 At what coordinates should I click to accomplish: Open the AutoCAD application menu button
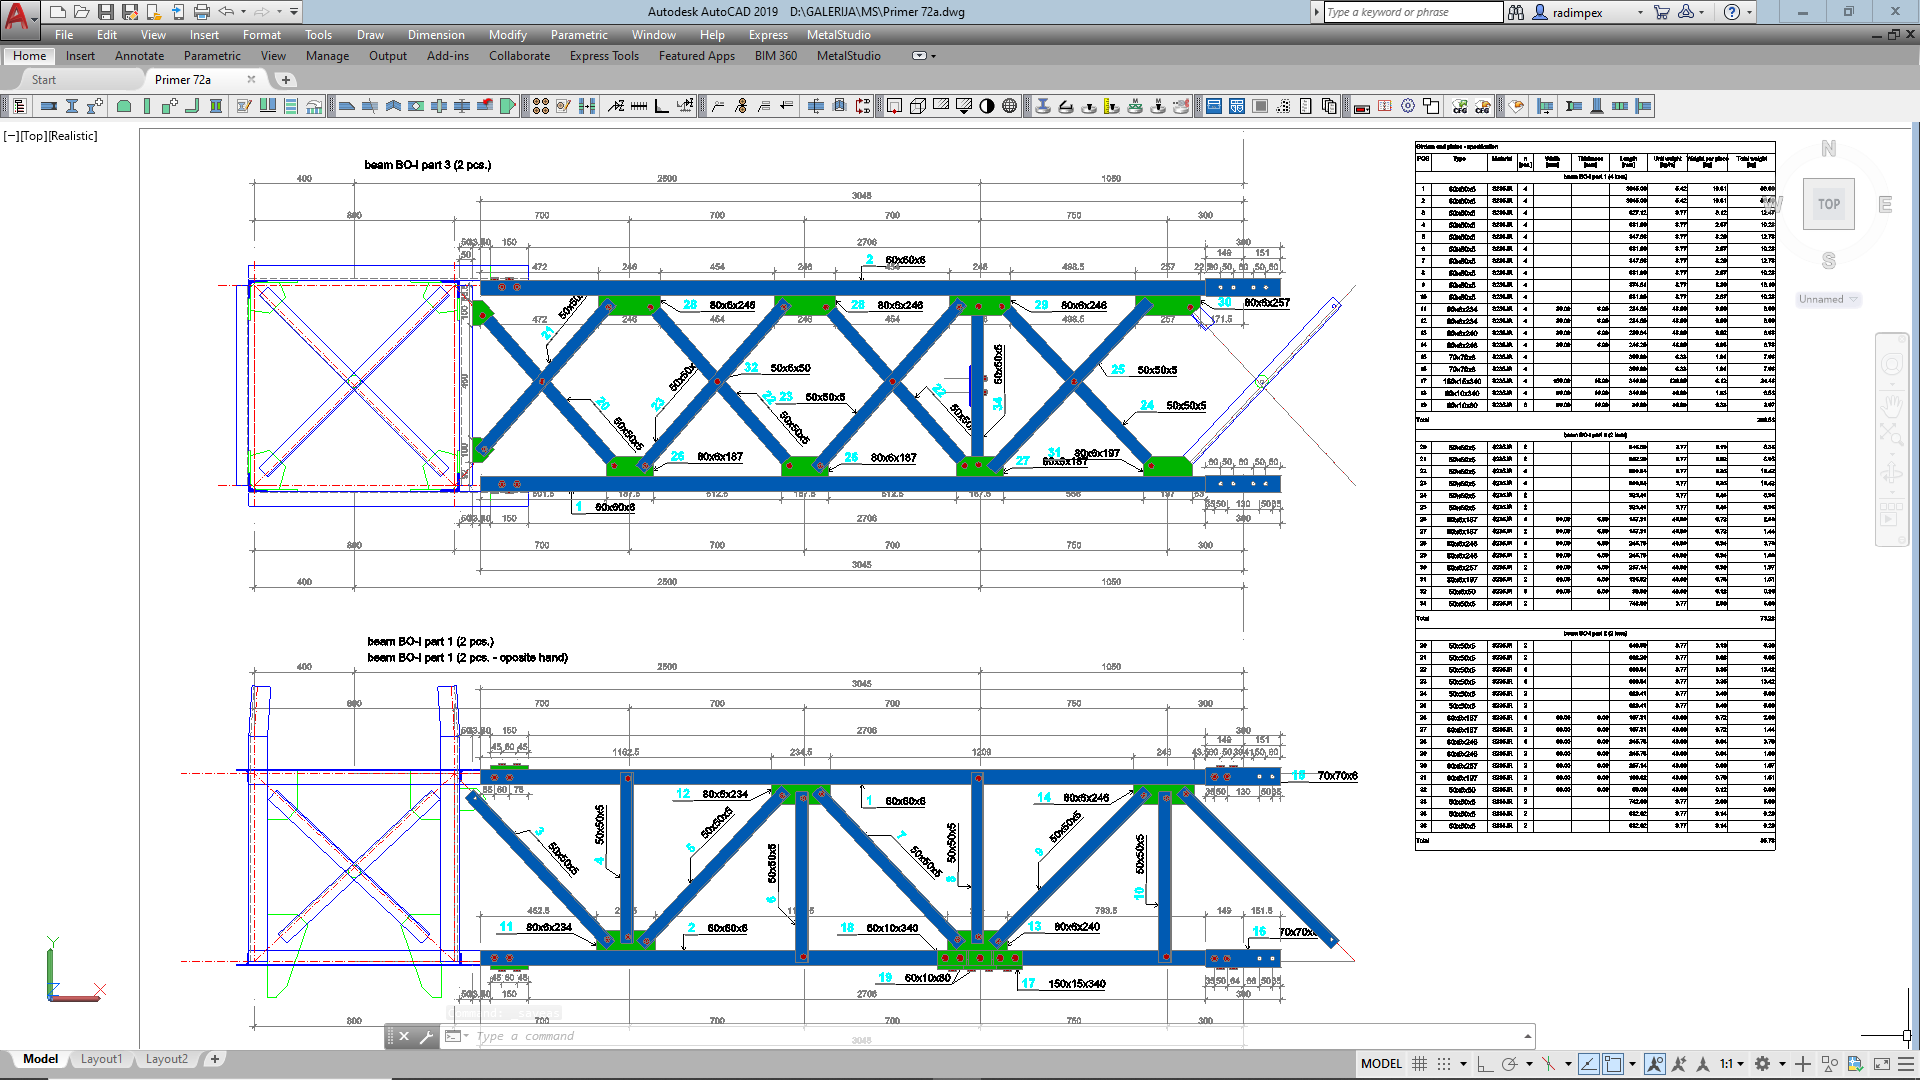point(17,14)
